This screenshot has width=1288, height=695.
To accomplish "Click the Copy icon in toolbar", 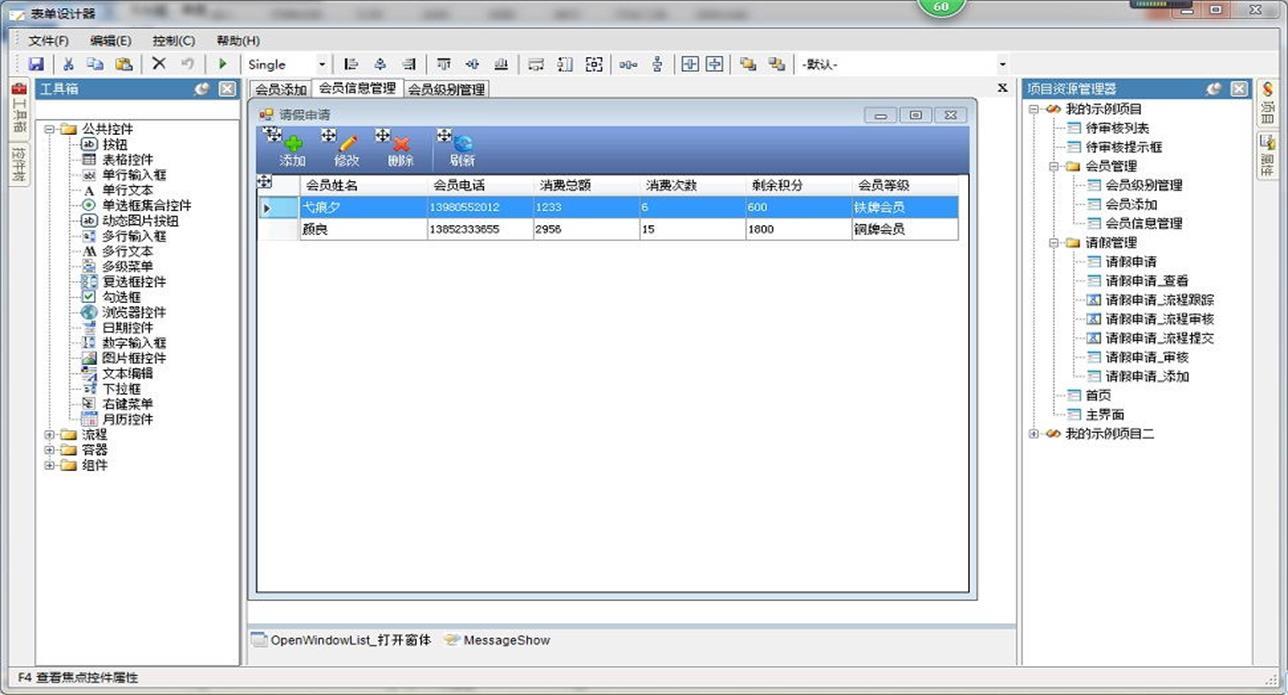I will tap(96, 64).
